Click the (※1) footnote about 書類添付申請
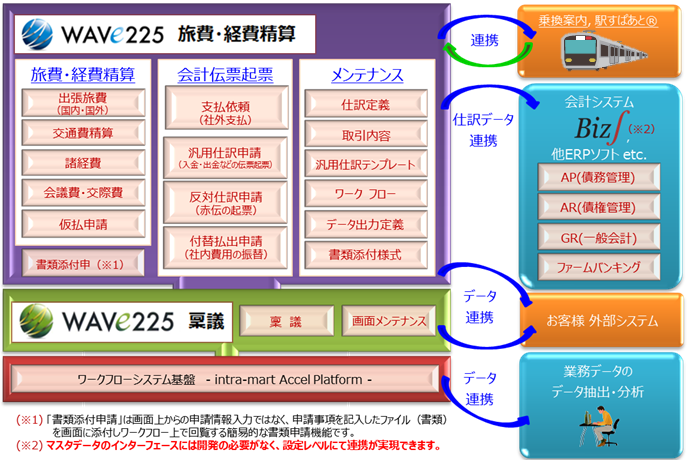 coord(232,426)
